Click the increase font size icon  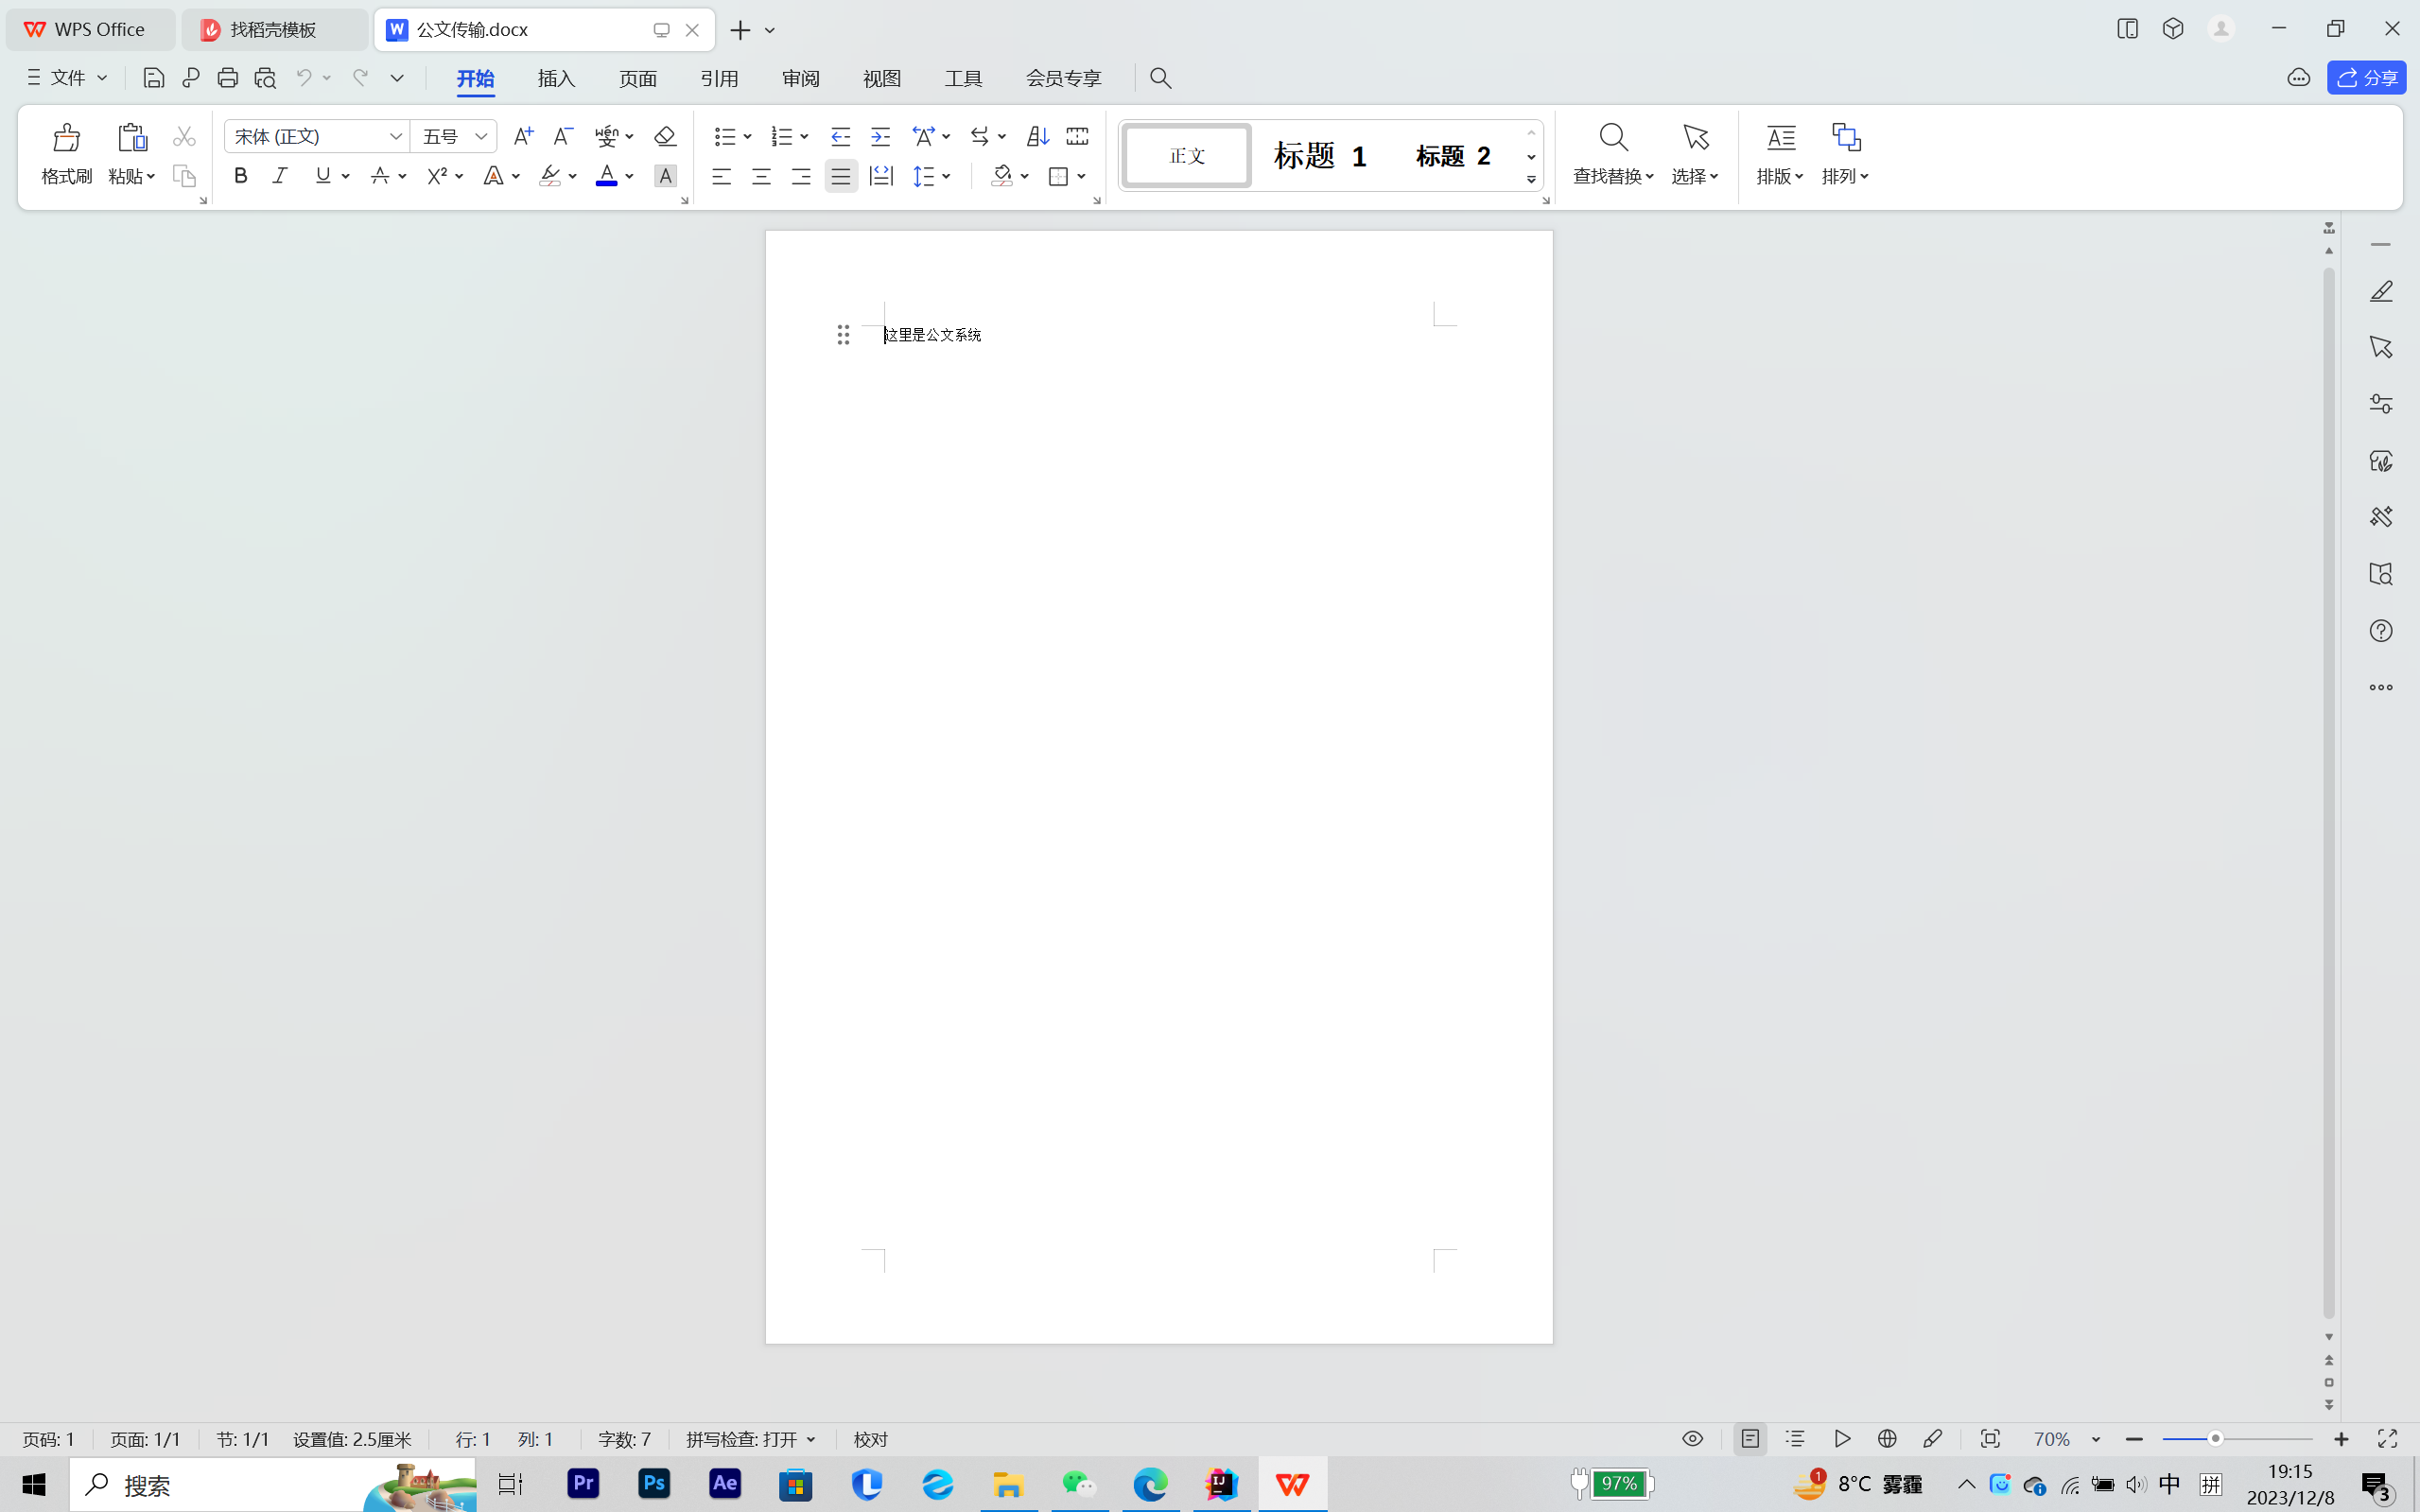[522, 136]
